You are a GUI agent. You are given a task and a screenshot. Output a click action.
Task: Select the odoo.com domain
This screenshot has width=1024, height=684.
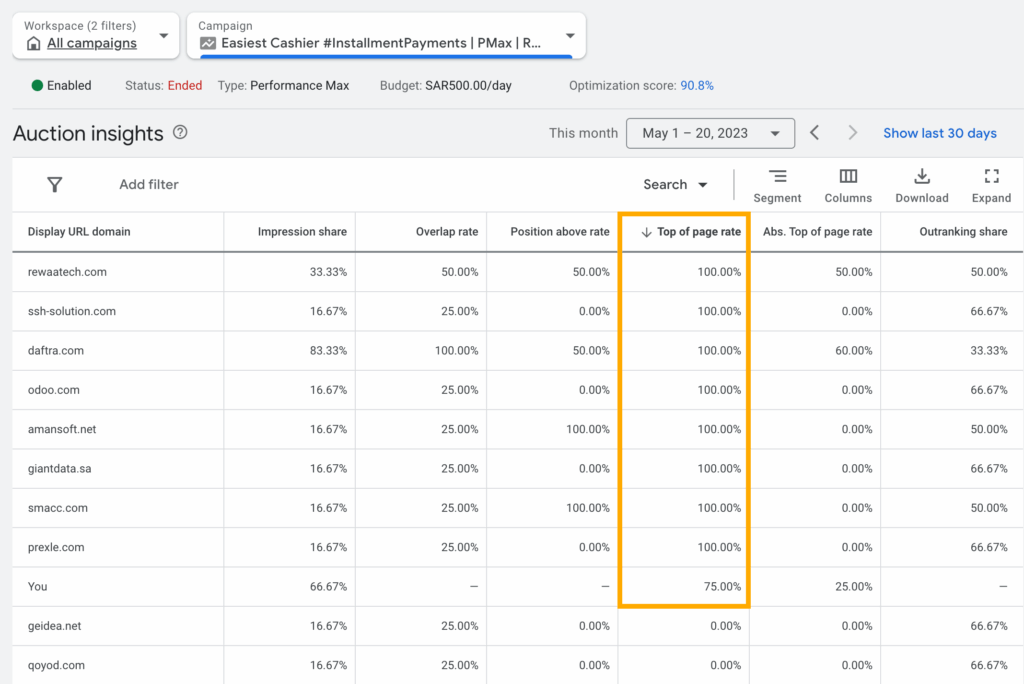54,390
